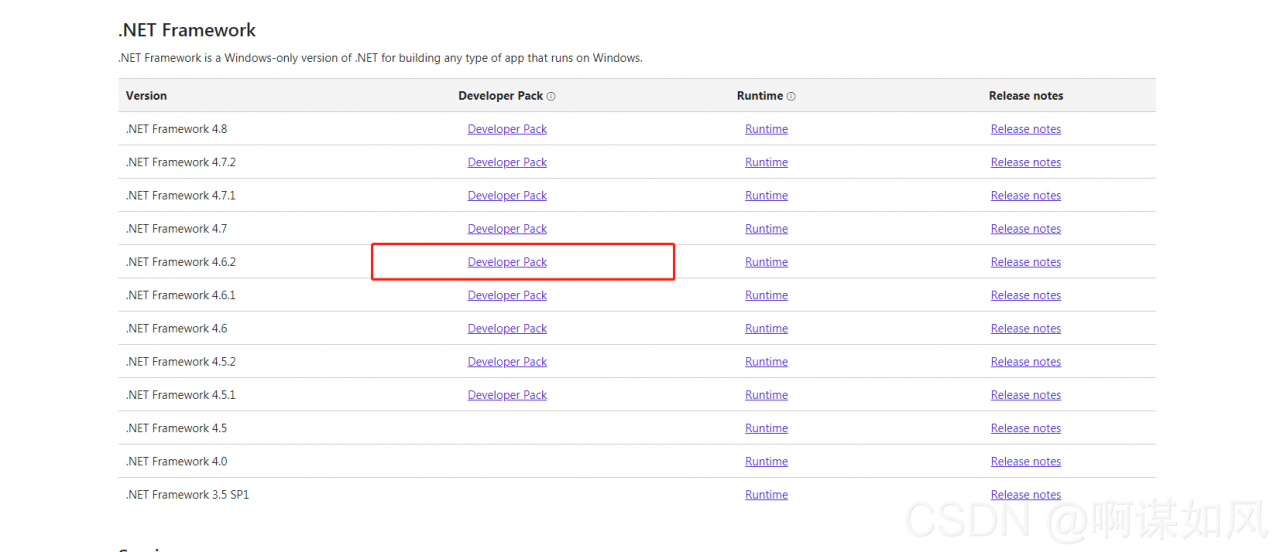Open Runtime link for .NET Framework 4.5
Viewport: 1280px width, 552px height.
click(x=766, y=428)
